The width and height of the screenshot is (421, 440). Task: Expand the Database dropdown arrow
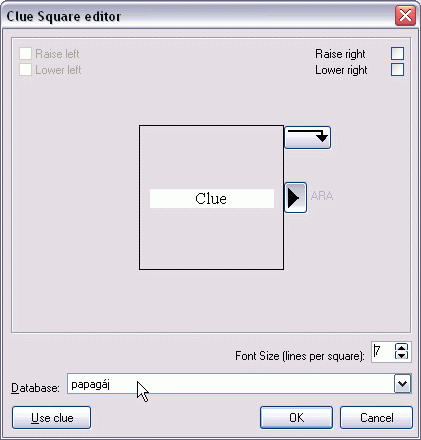click(403, 384)
